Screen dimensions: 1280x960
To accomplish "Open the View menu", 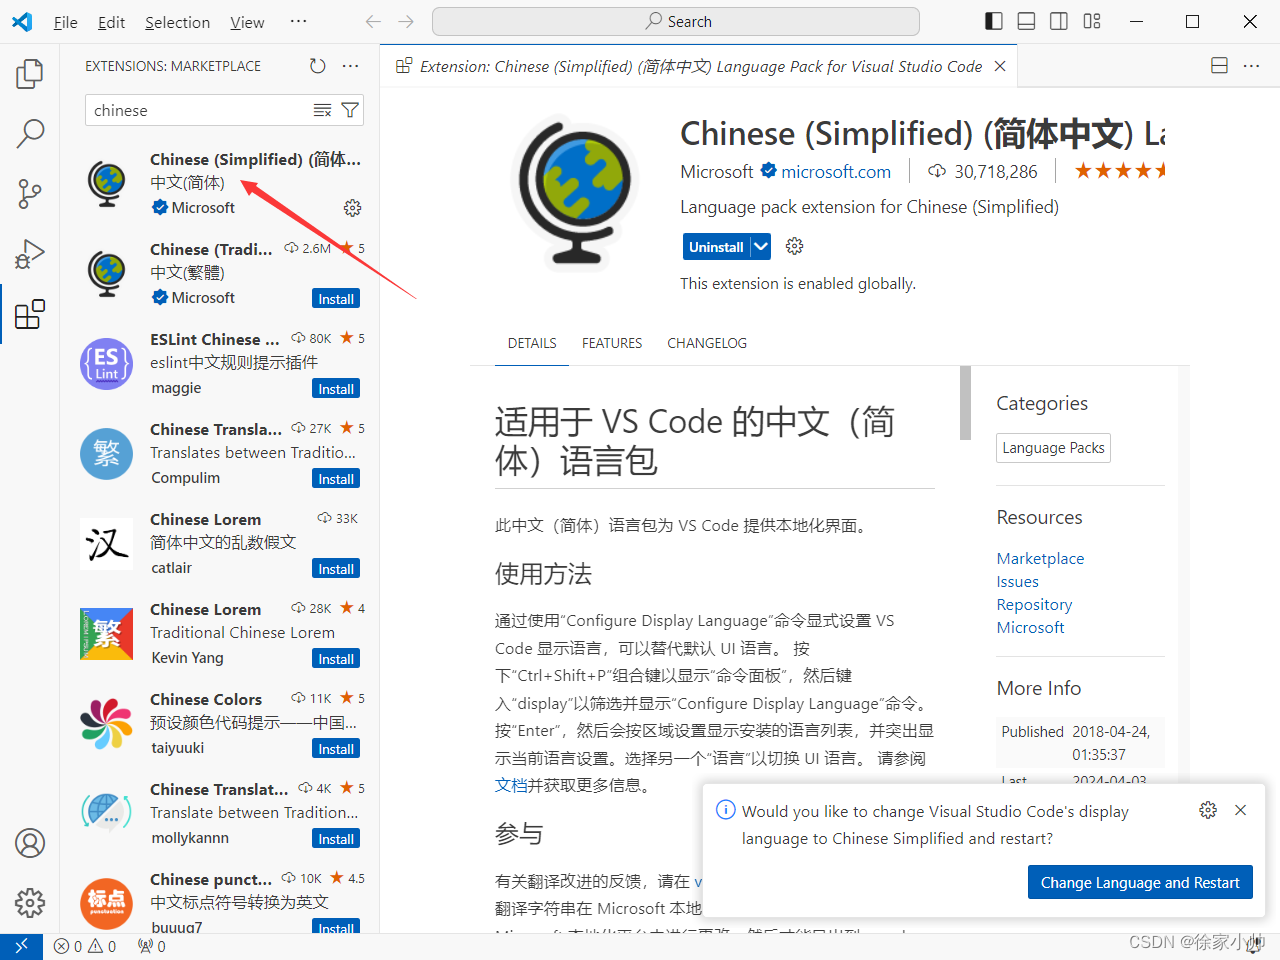I will pos(247,22).
